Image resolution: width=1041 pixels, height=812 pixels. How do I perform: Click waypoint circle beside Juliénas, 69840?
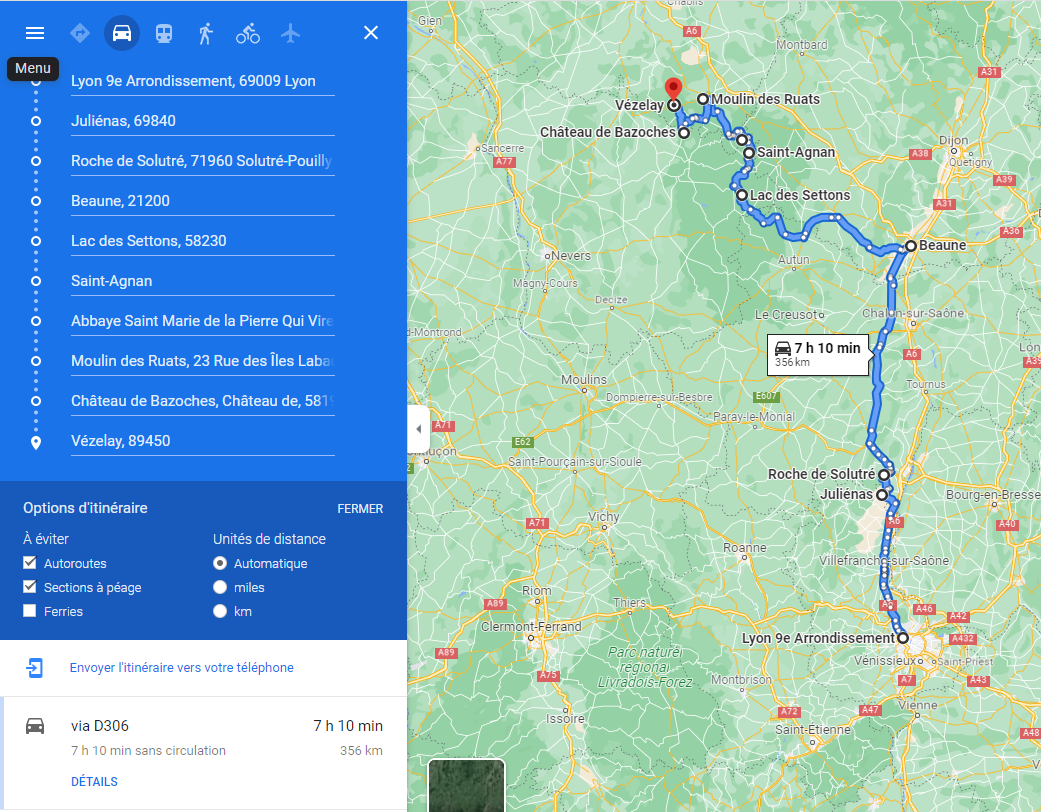(x=36, y=121)
